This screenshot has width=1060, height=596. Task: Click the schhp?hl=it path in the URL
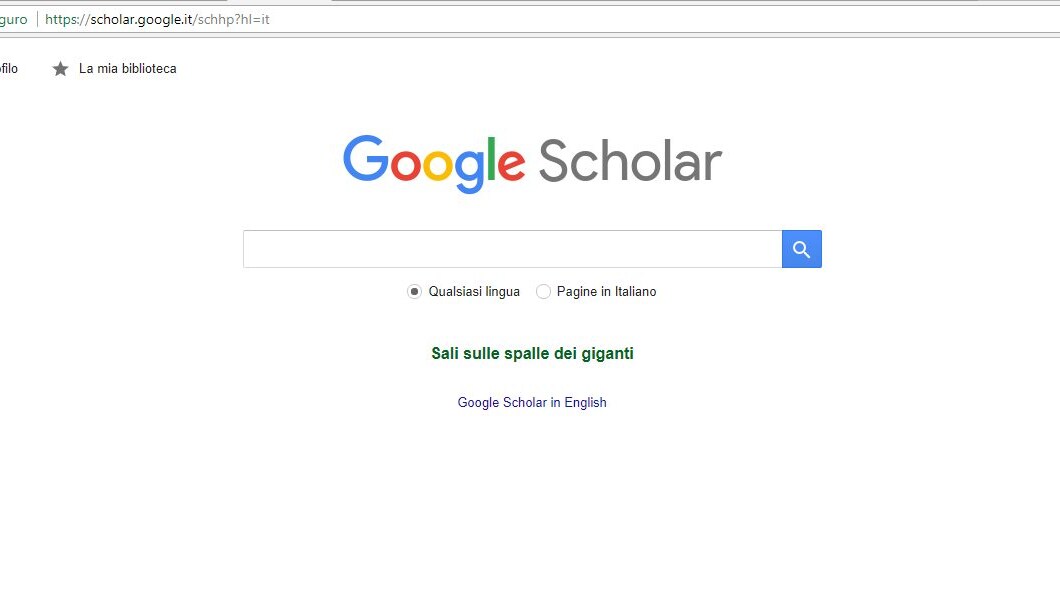(232, 20)
